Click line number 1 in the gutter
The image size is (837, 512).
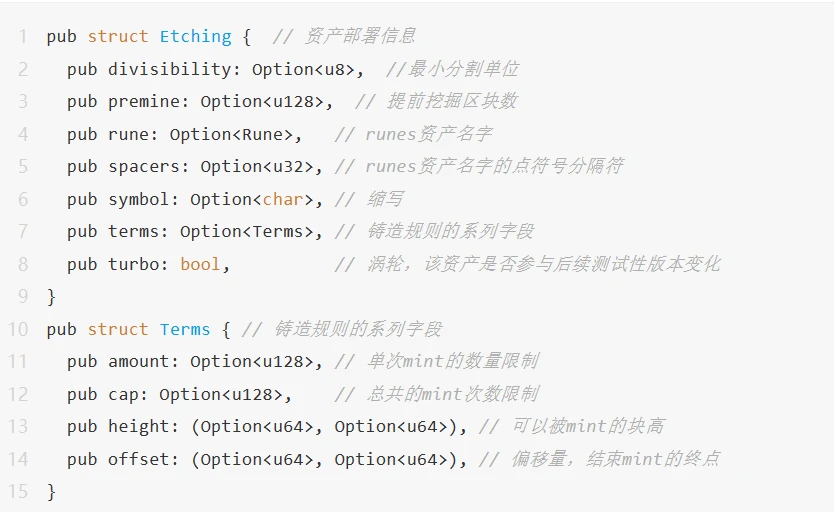(22, 37)
